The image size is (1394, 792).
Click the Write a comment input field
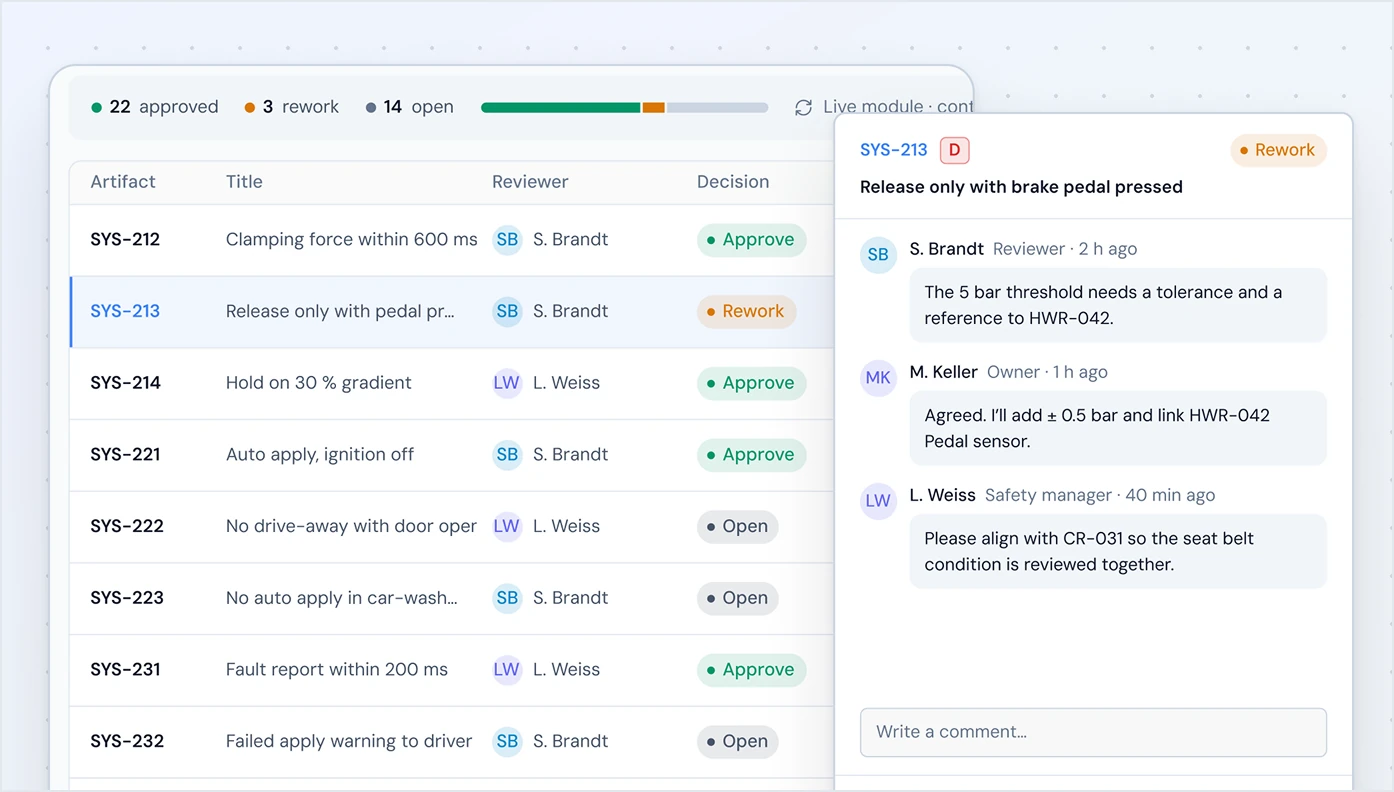1093,732
